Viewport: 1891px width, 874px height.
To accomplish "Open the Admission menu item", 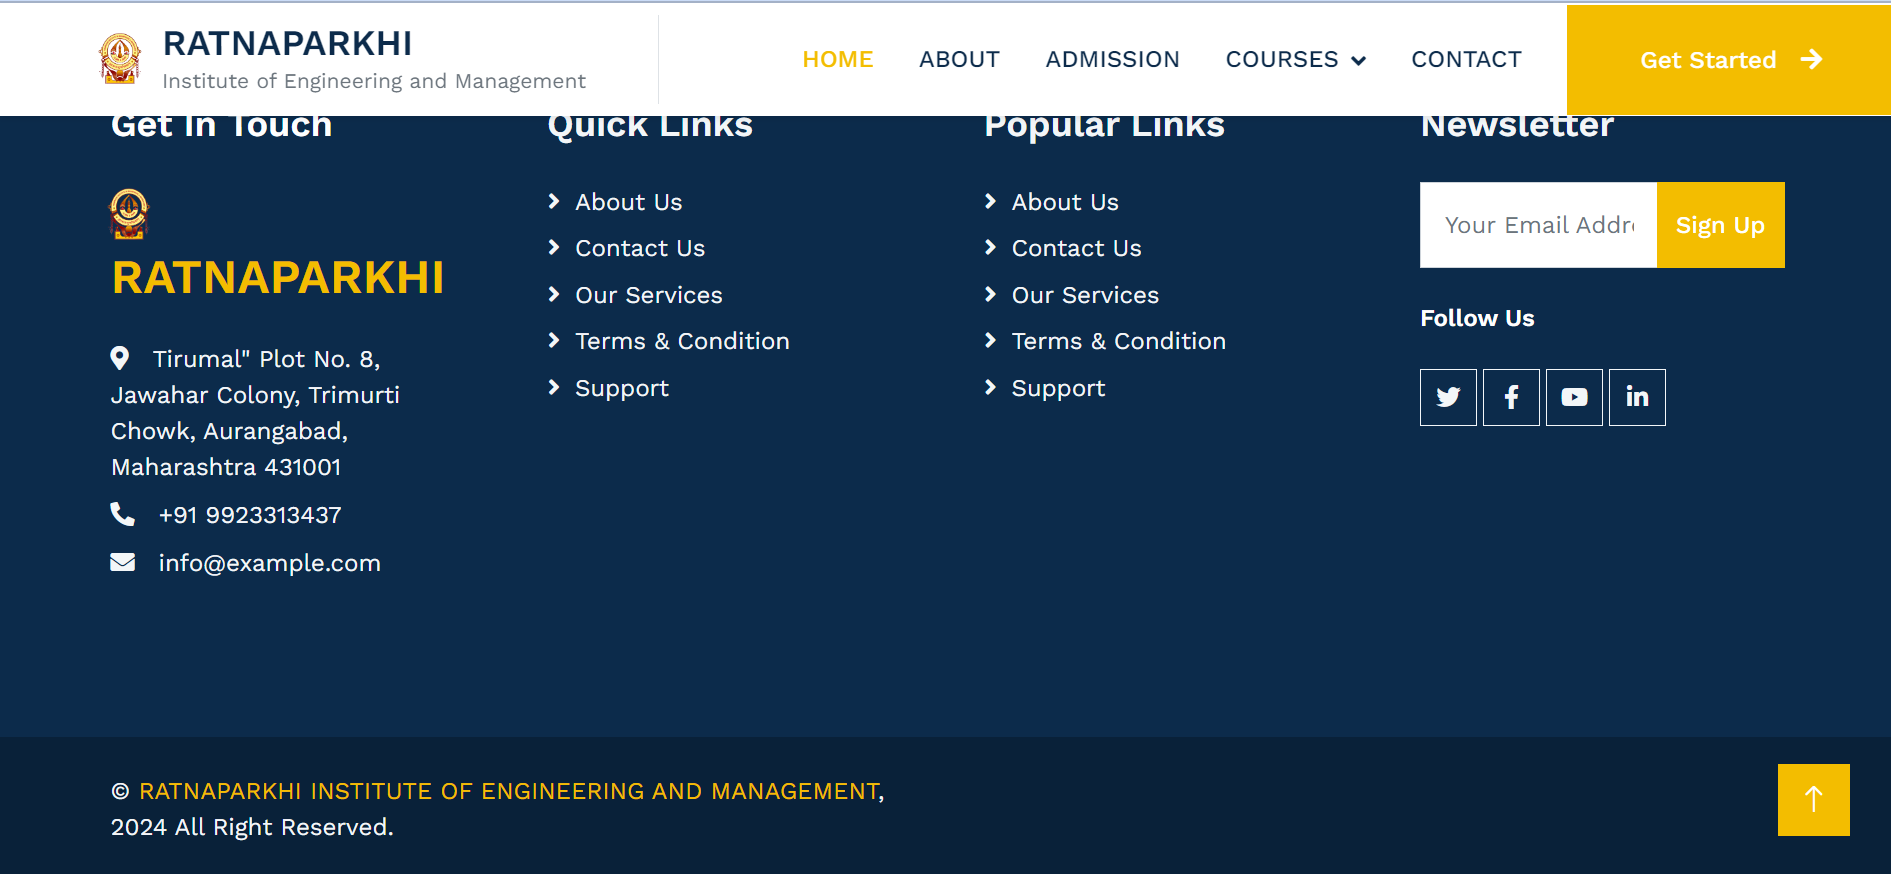I will click(x=1112, y=60).
